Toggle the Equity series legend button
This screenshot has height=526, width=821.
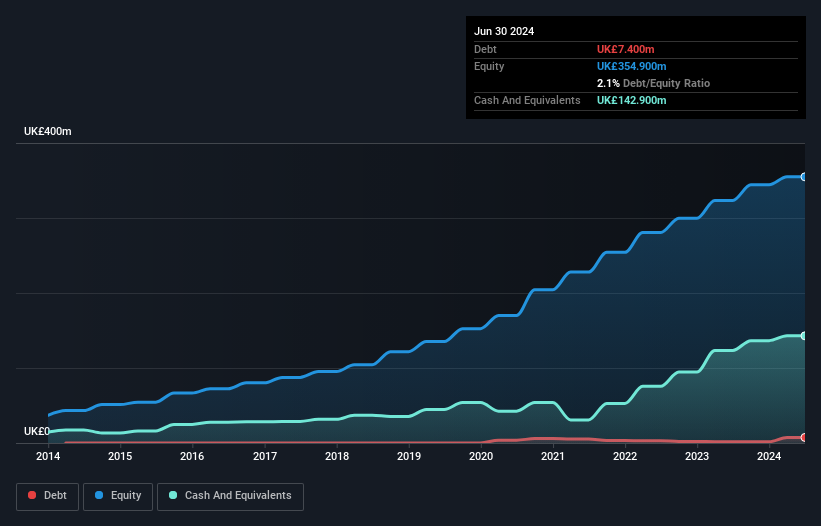point(118,496)
